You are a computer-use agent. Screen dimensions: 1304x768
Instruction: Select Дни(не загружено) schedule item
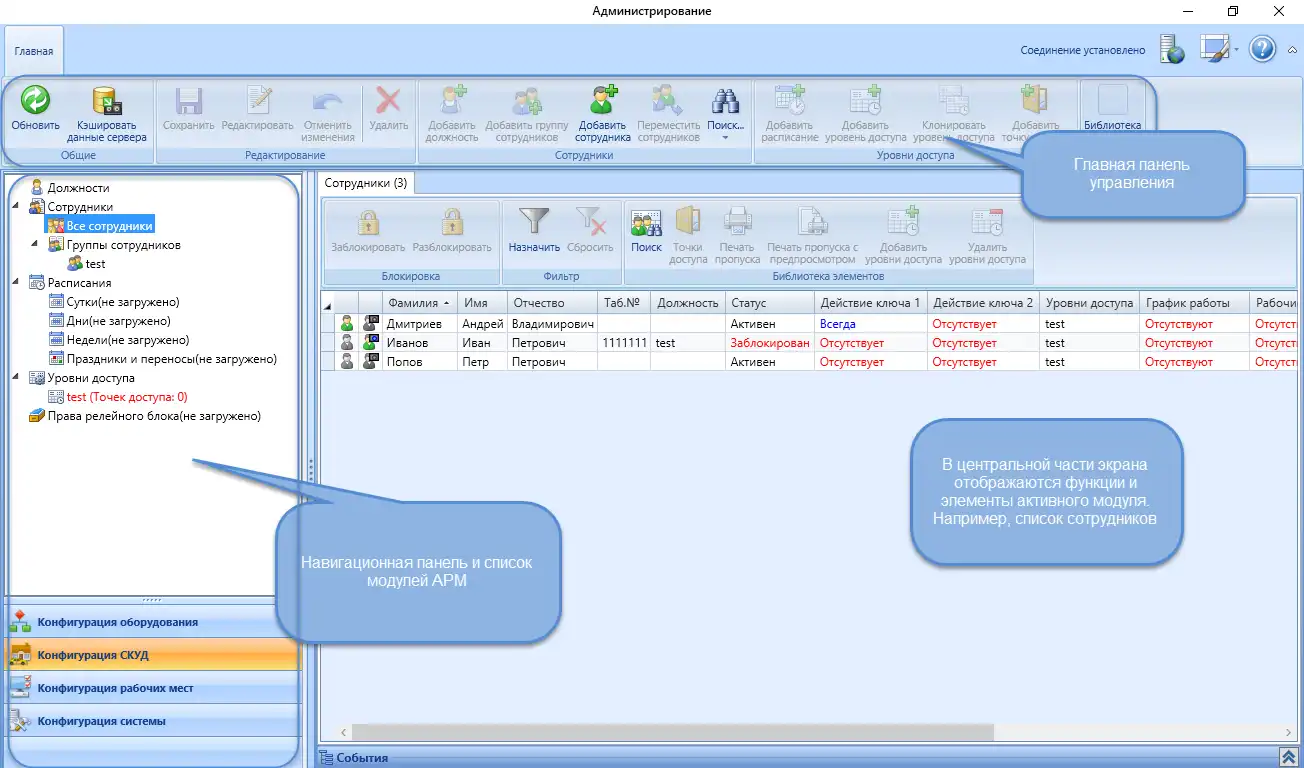pyautogui.click(x=118, y=321)
